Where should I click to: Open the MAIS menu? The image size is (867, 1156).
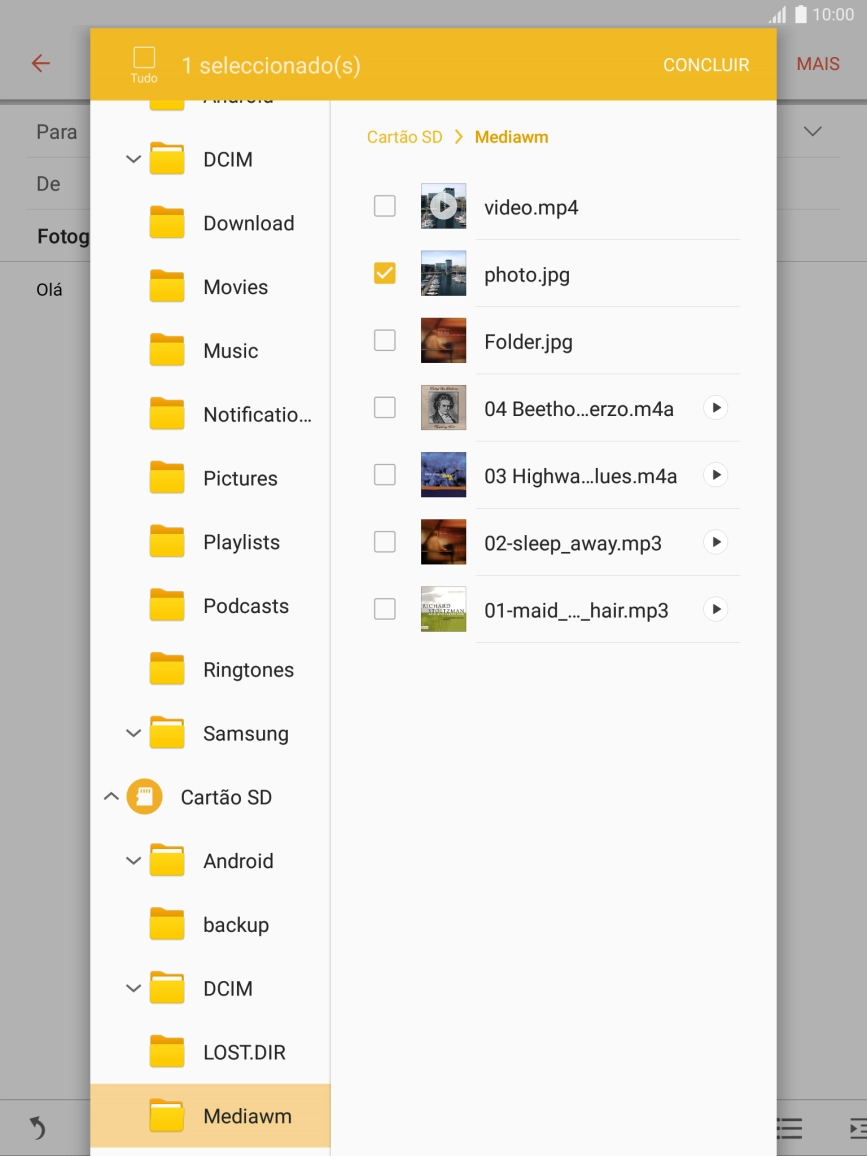[x=817, y=64]
